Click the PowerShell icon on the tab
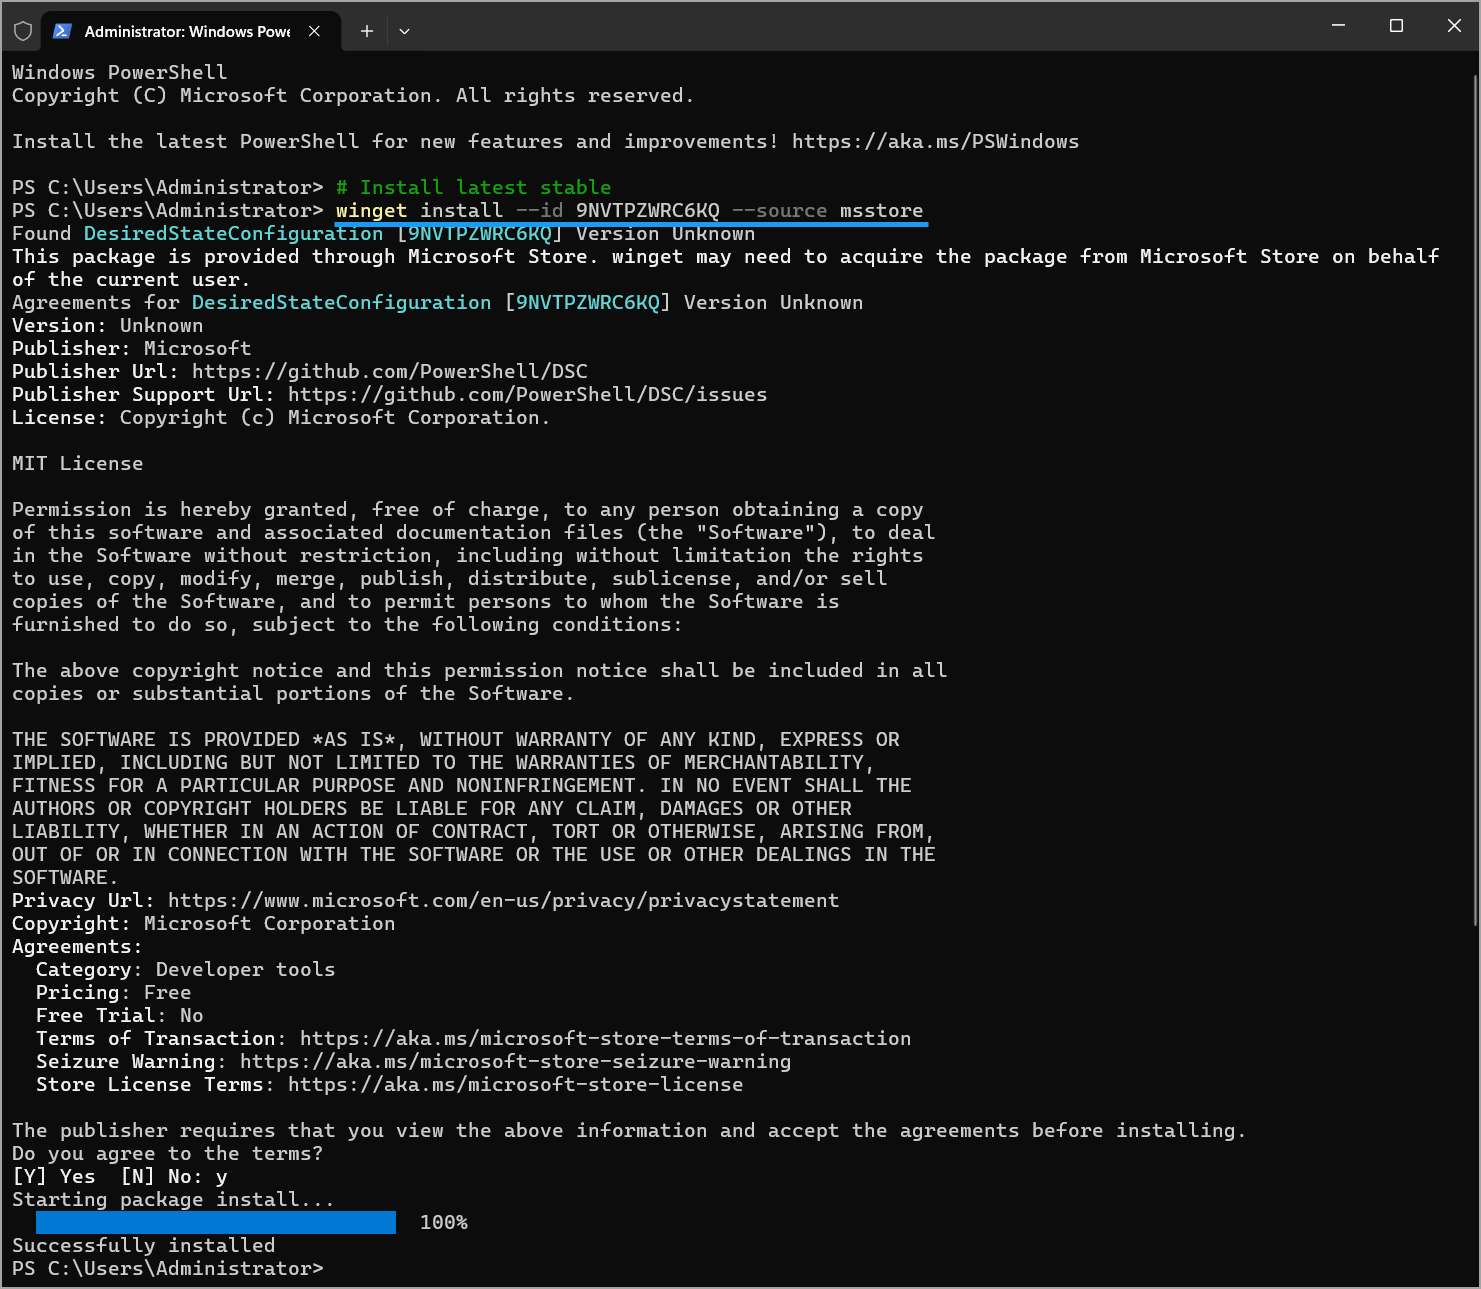 coord(62,31)
